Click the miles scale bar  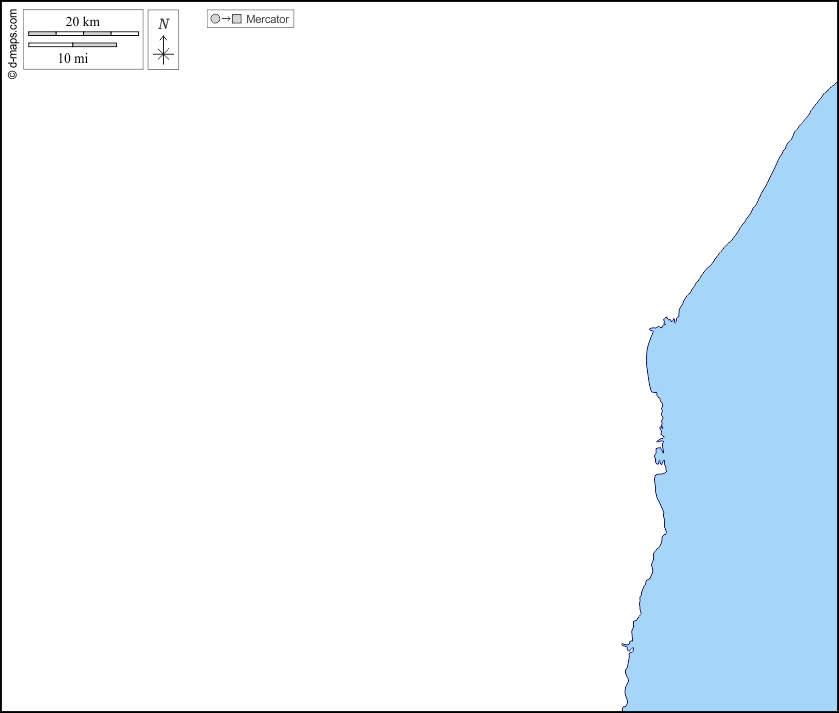[x=72, y=45]
